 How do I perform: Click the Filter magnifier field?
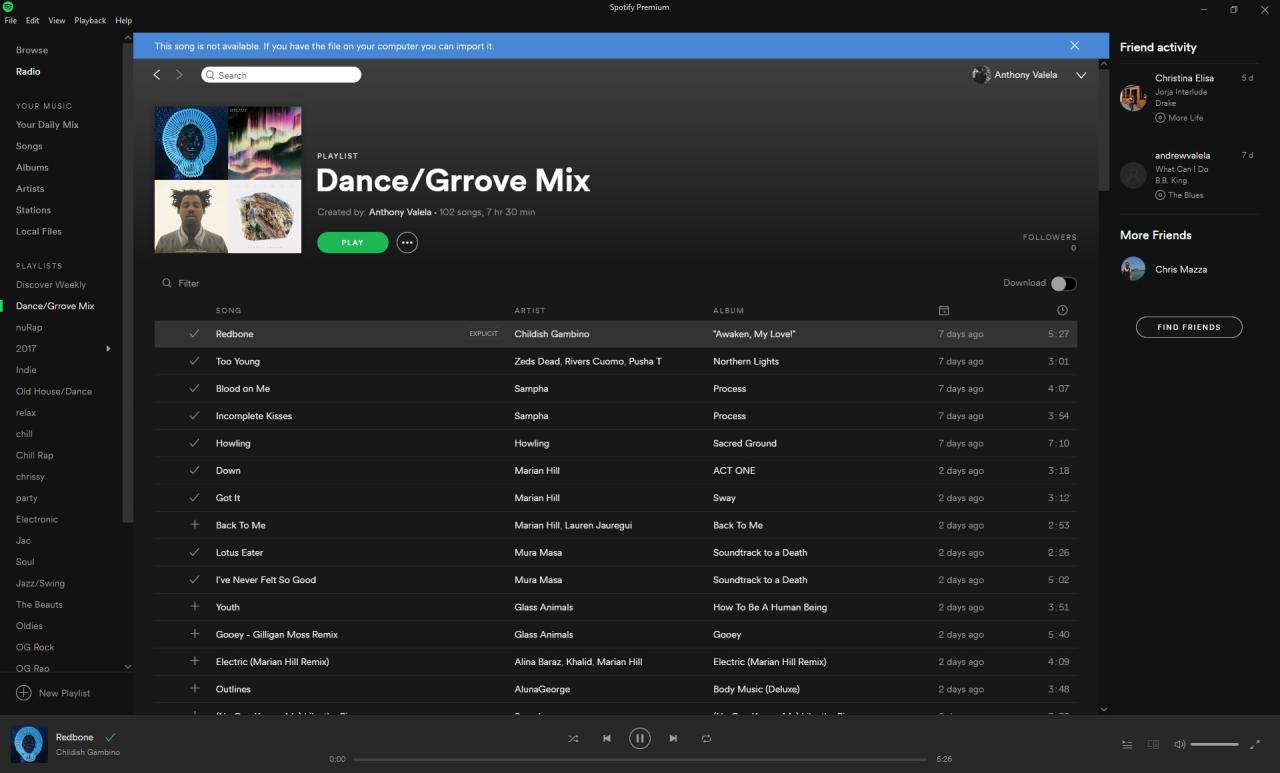pyautogui.click(x=181, y=284)
